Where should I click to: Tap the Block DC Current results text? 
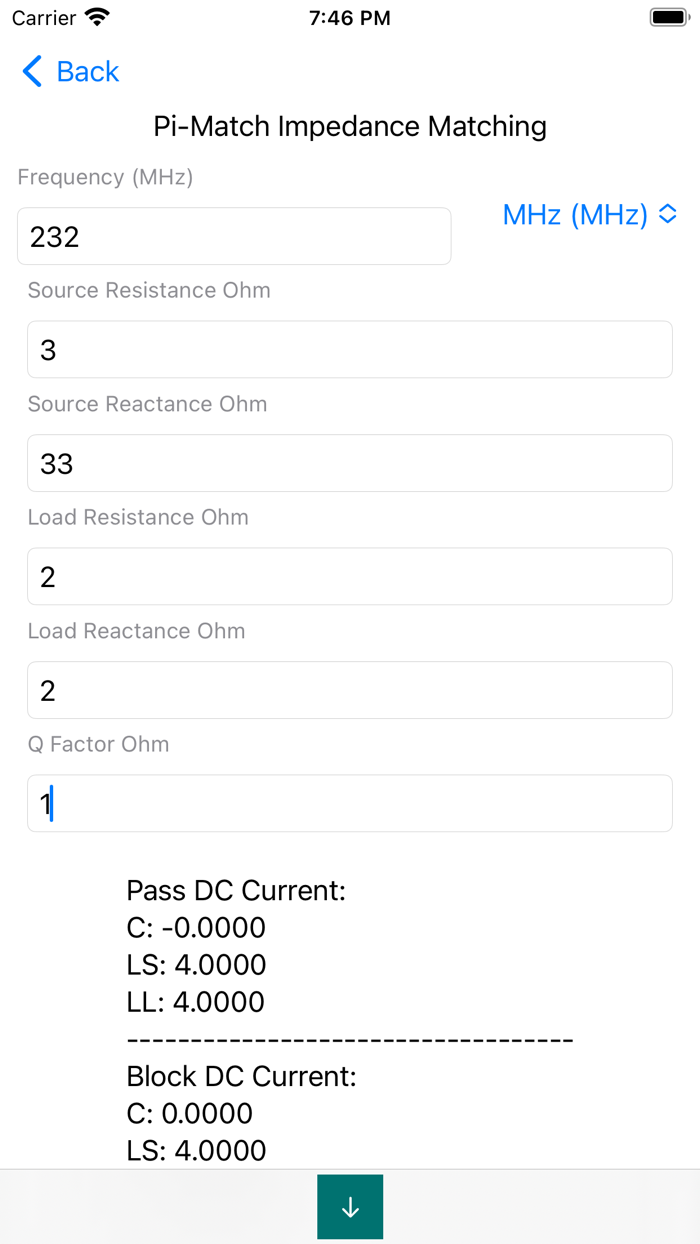(242, 1076)
